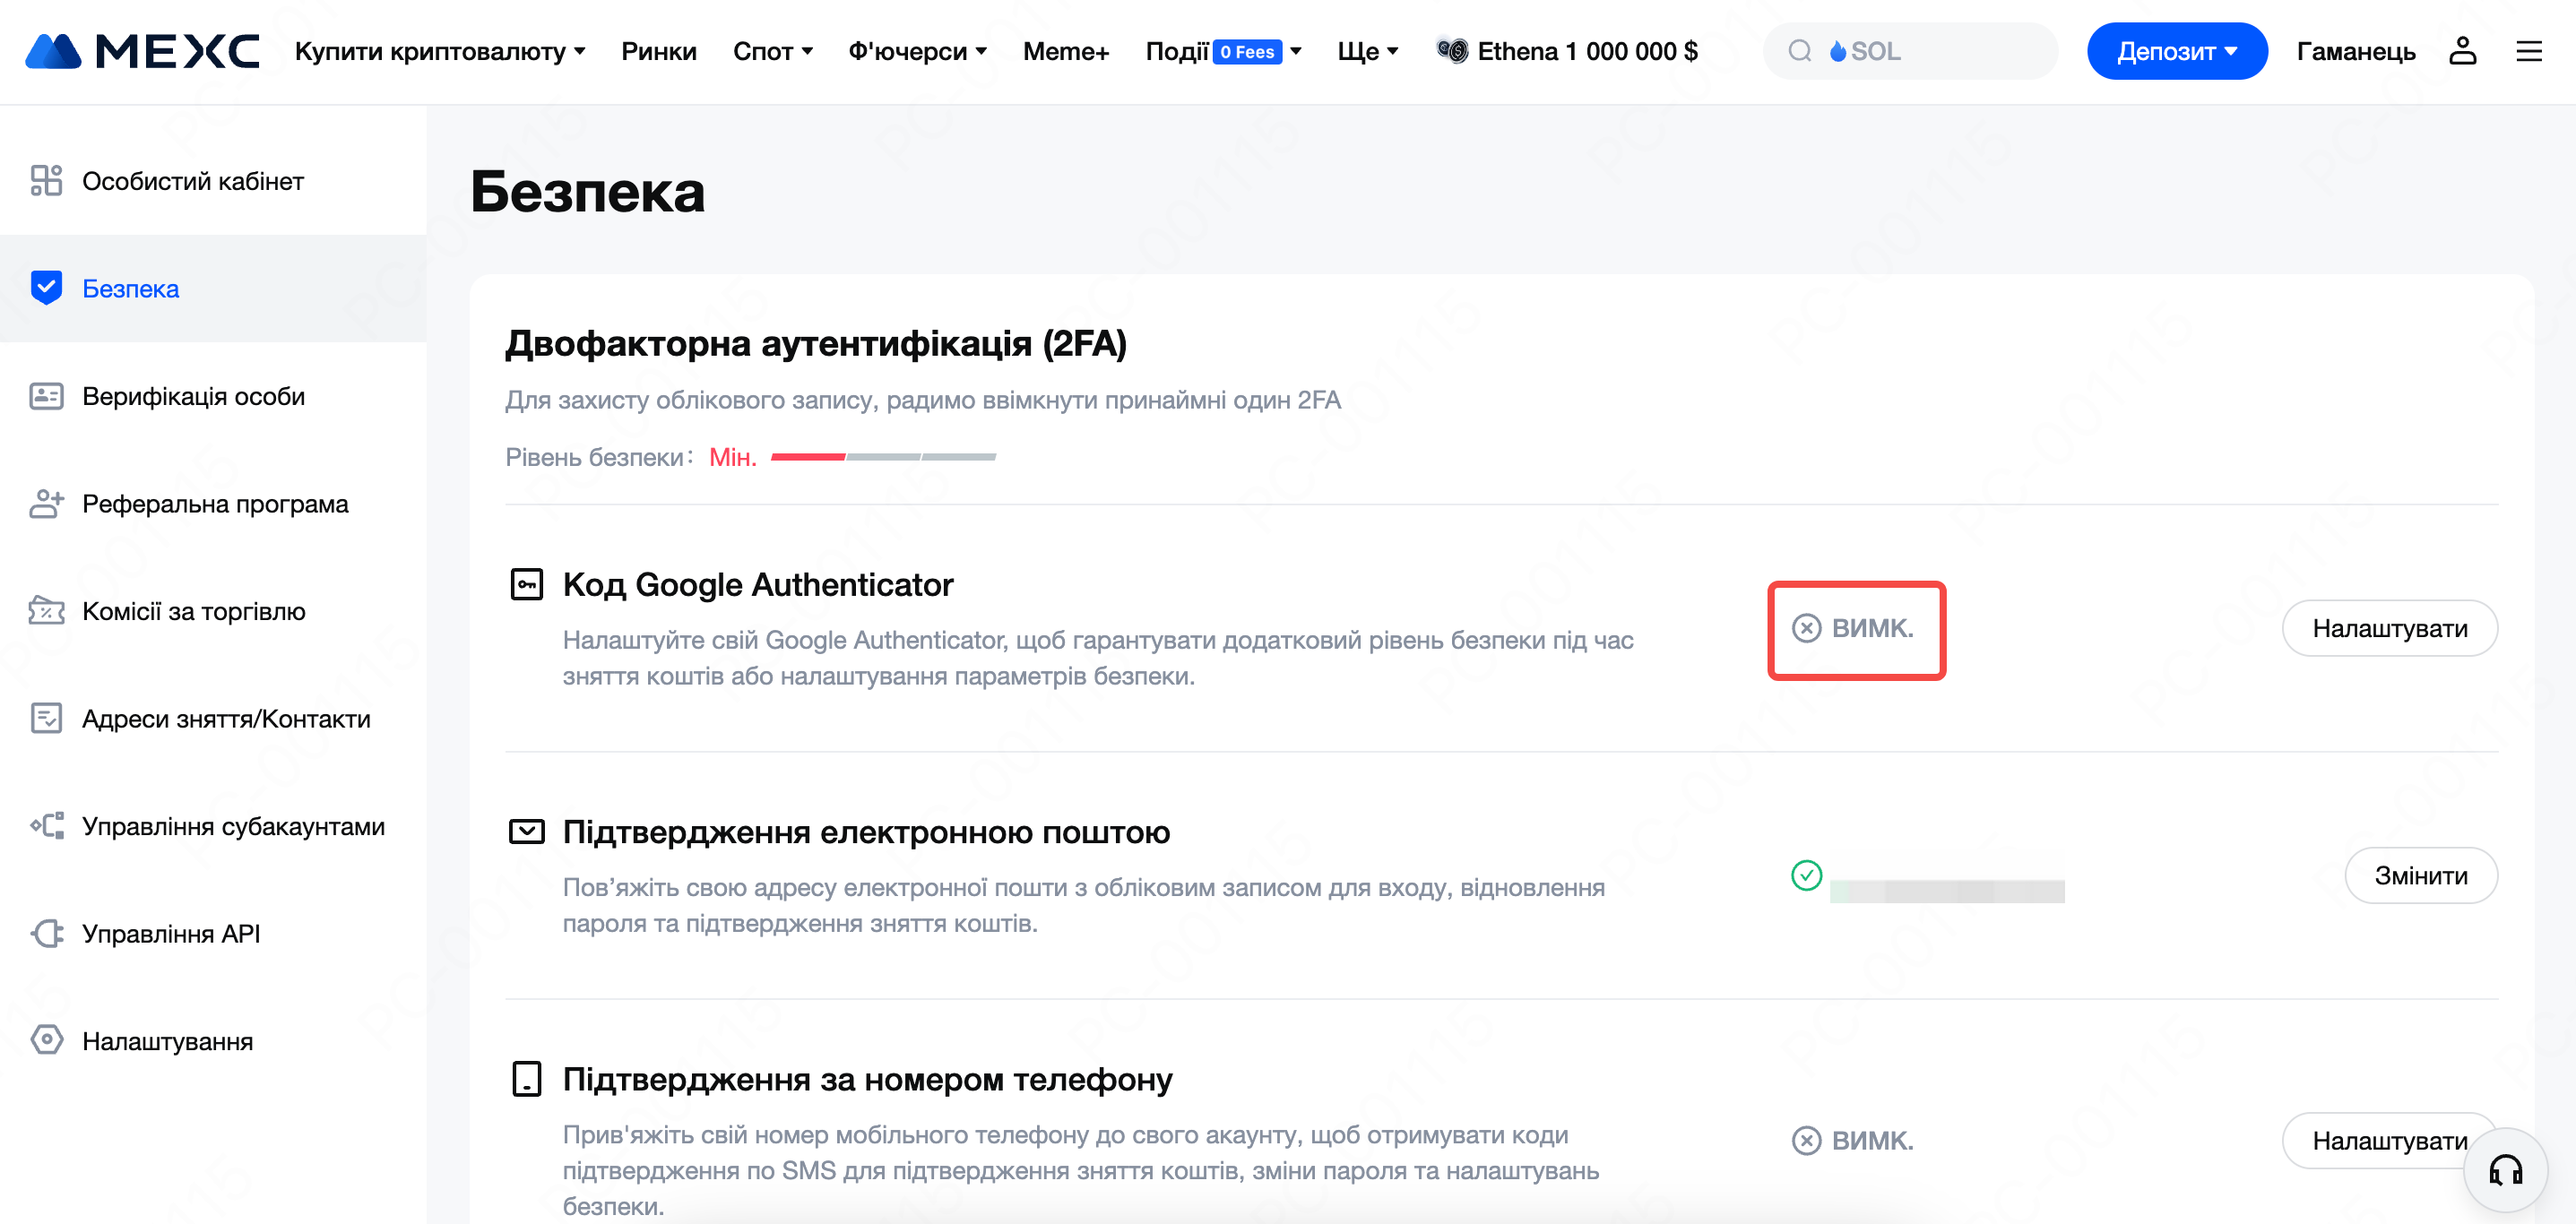2576x1224 pixels.
Task: Open Особистий кабінет in sidebar
Action: [x=213, y=181]
